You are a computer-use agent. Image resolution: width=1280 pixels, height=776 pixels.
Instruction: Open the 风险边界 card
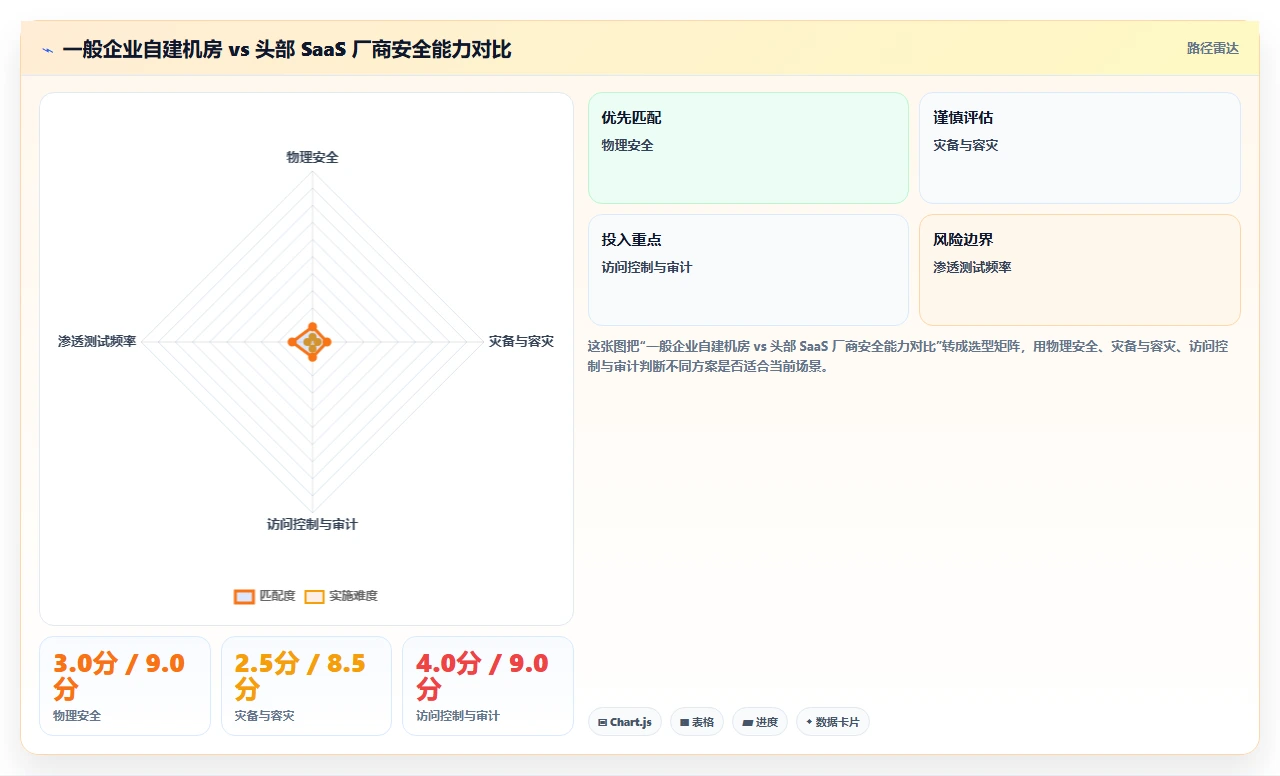point(1080,270)
